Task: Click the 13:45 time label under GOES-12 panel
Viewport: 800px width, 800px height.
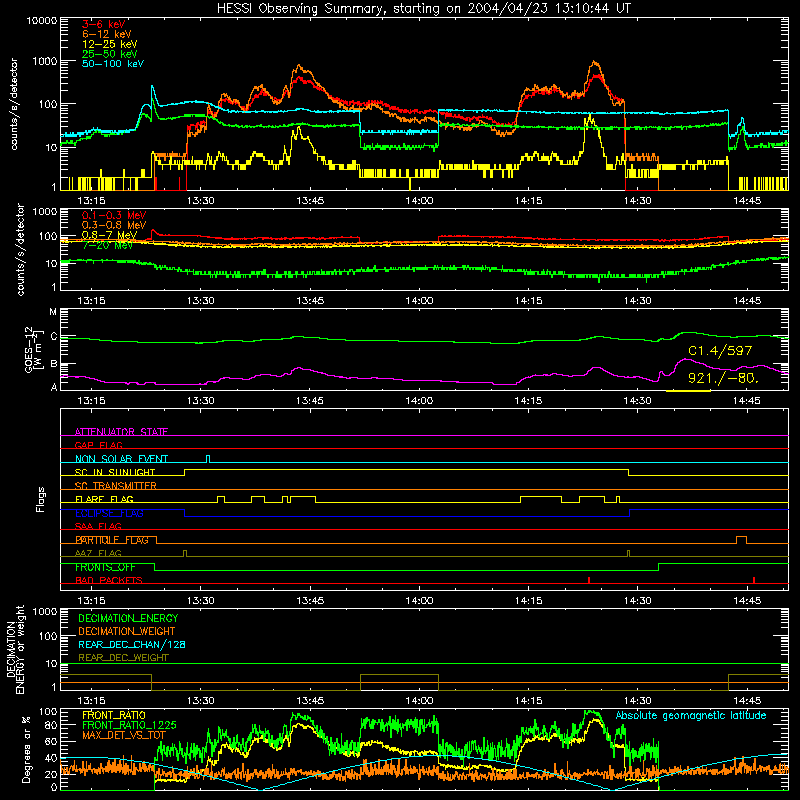Action: (x=310, y=401)
